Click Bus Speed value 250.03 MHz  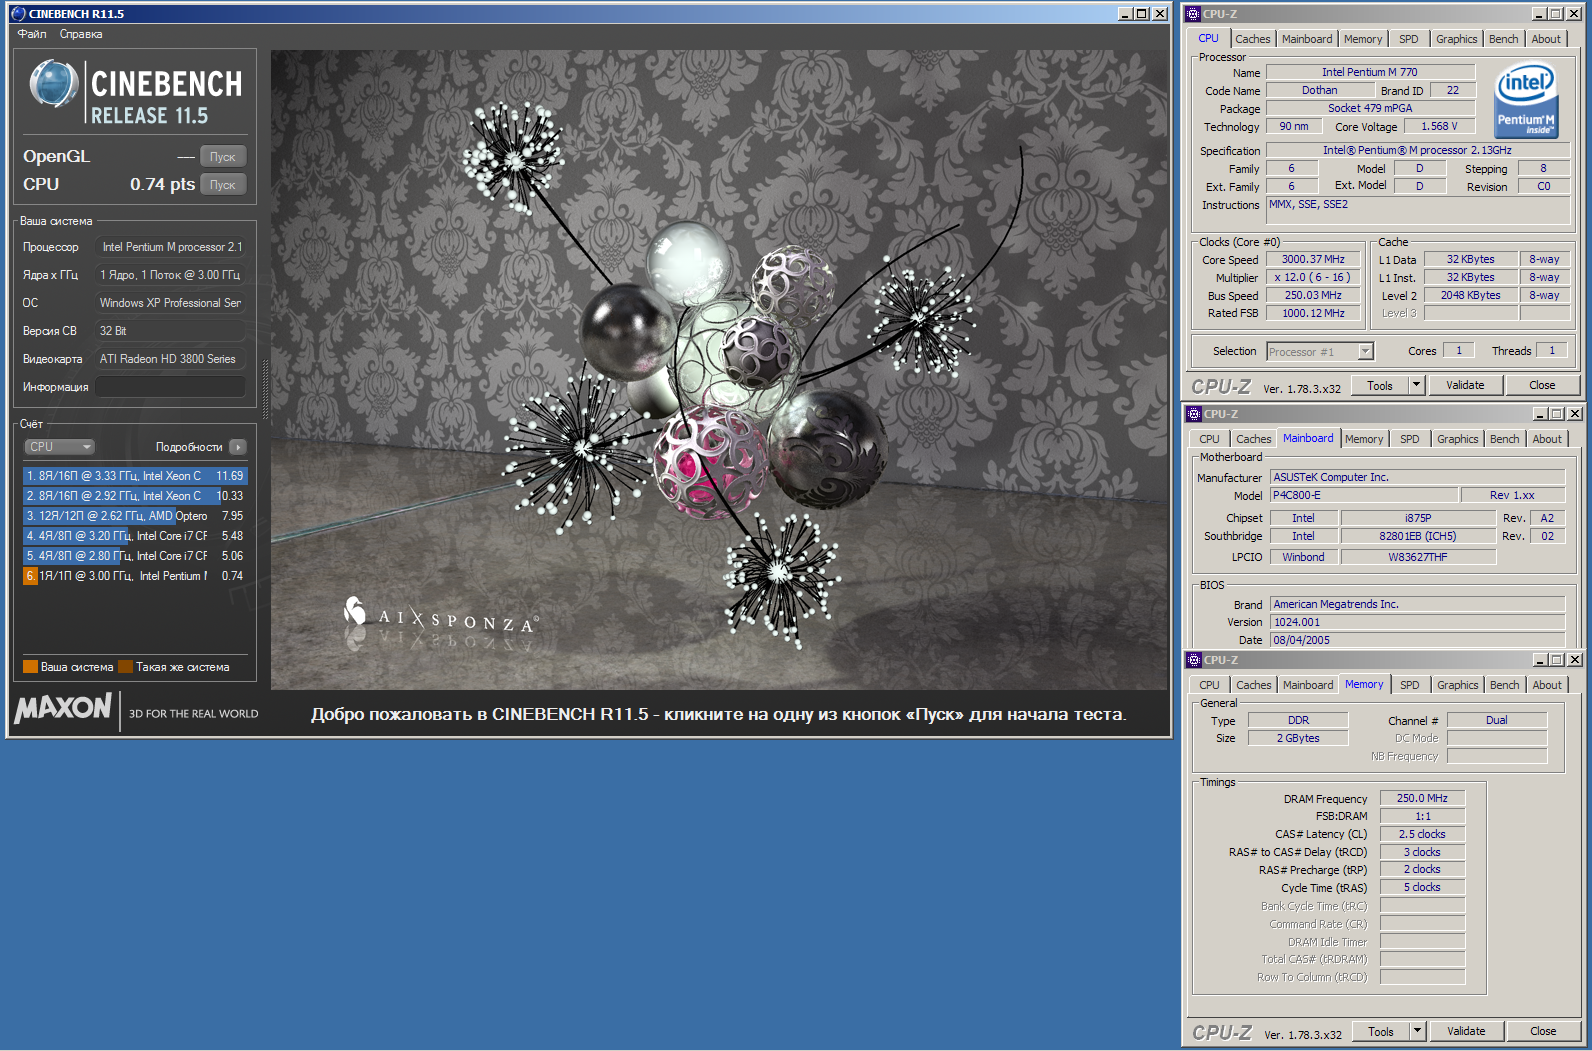tap(1313, 295)
